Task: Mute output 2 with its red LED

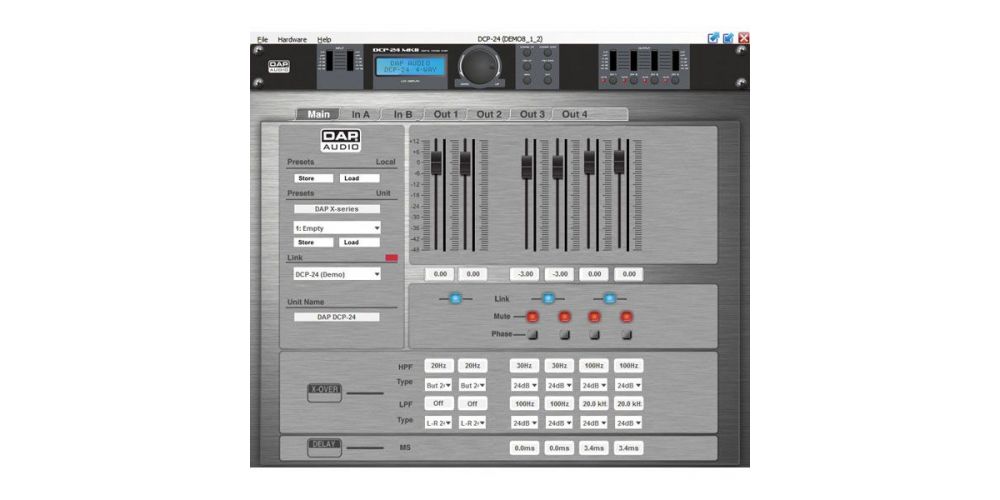Action: pyautogui.click(x=564, y=316)
